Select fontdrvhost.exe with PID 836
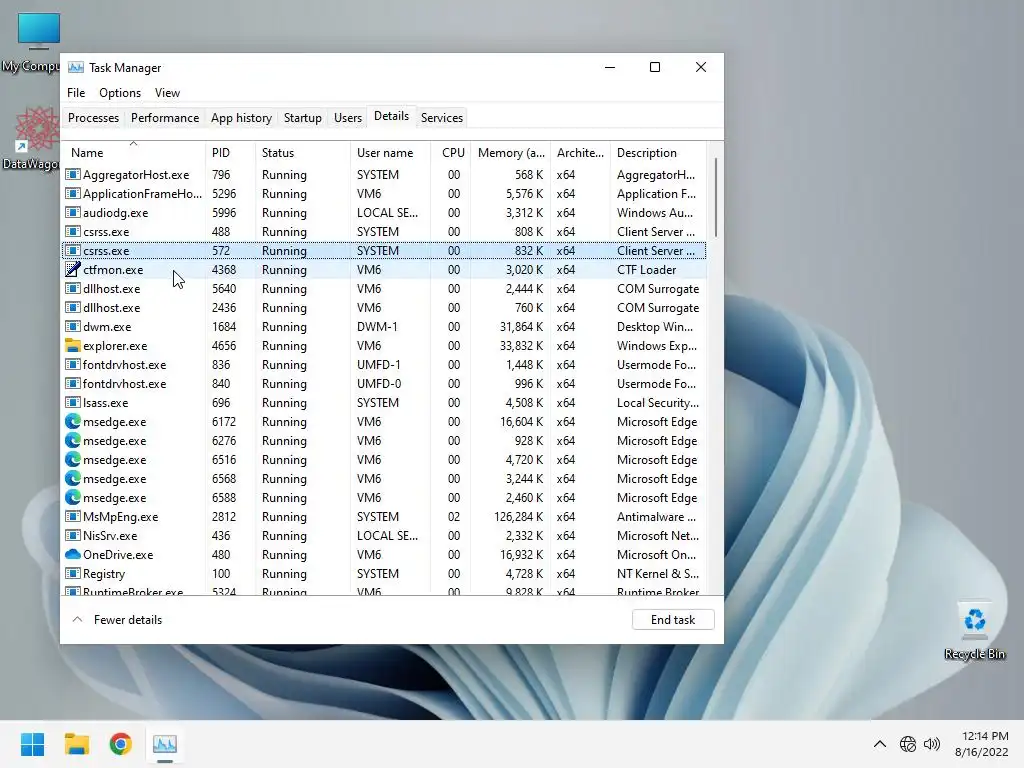Screen dimensions: 1024x768 384,364
